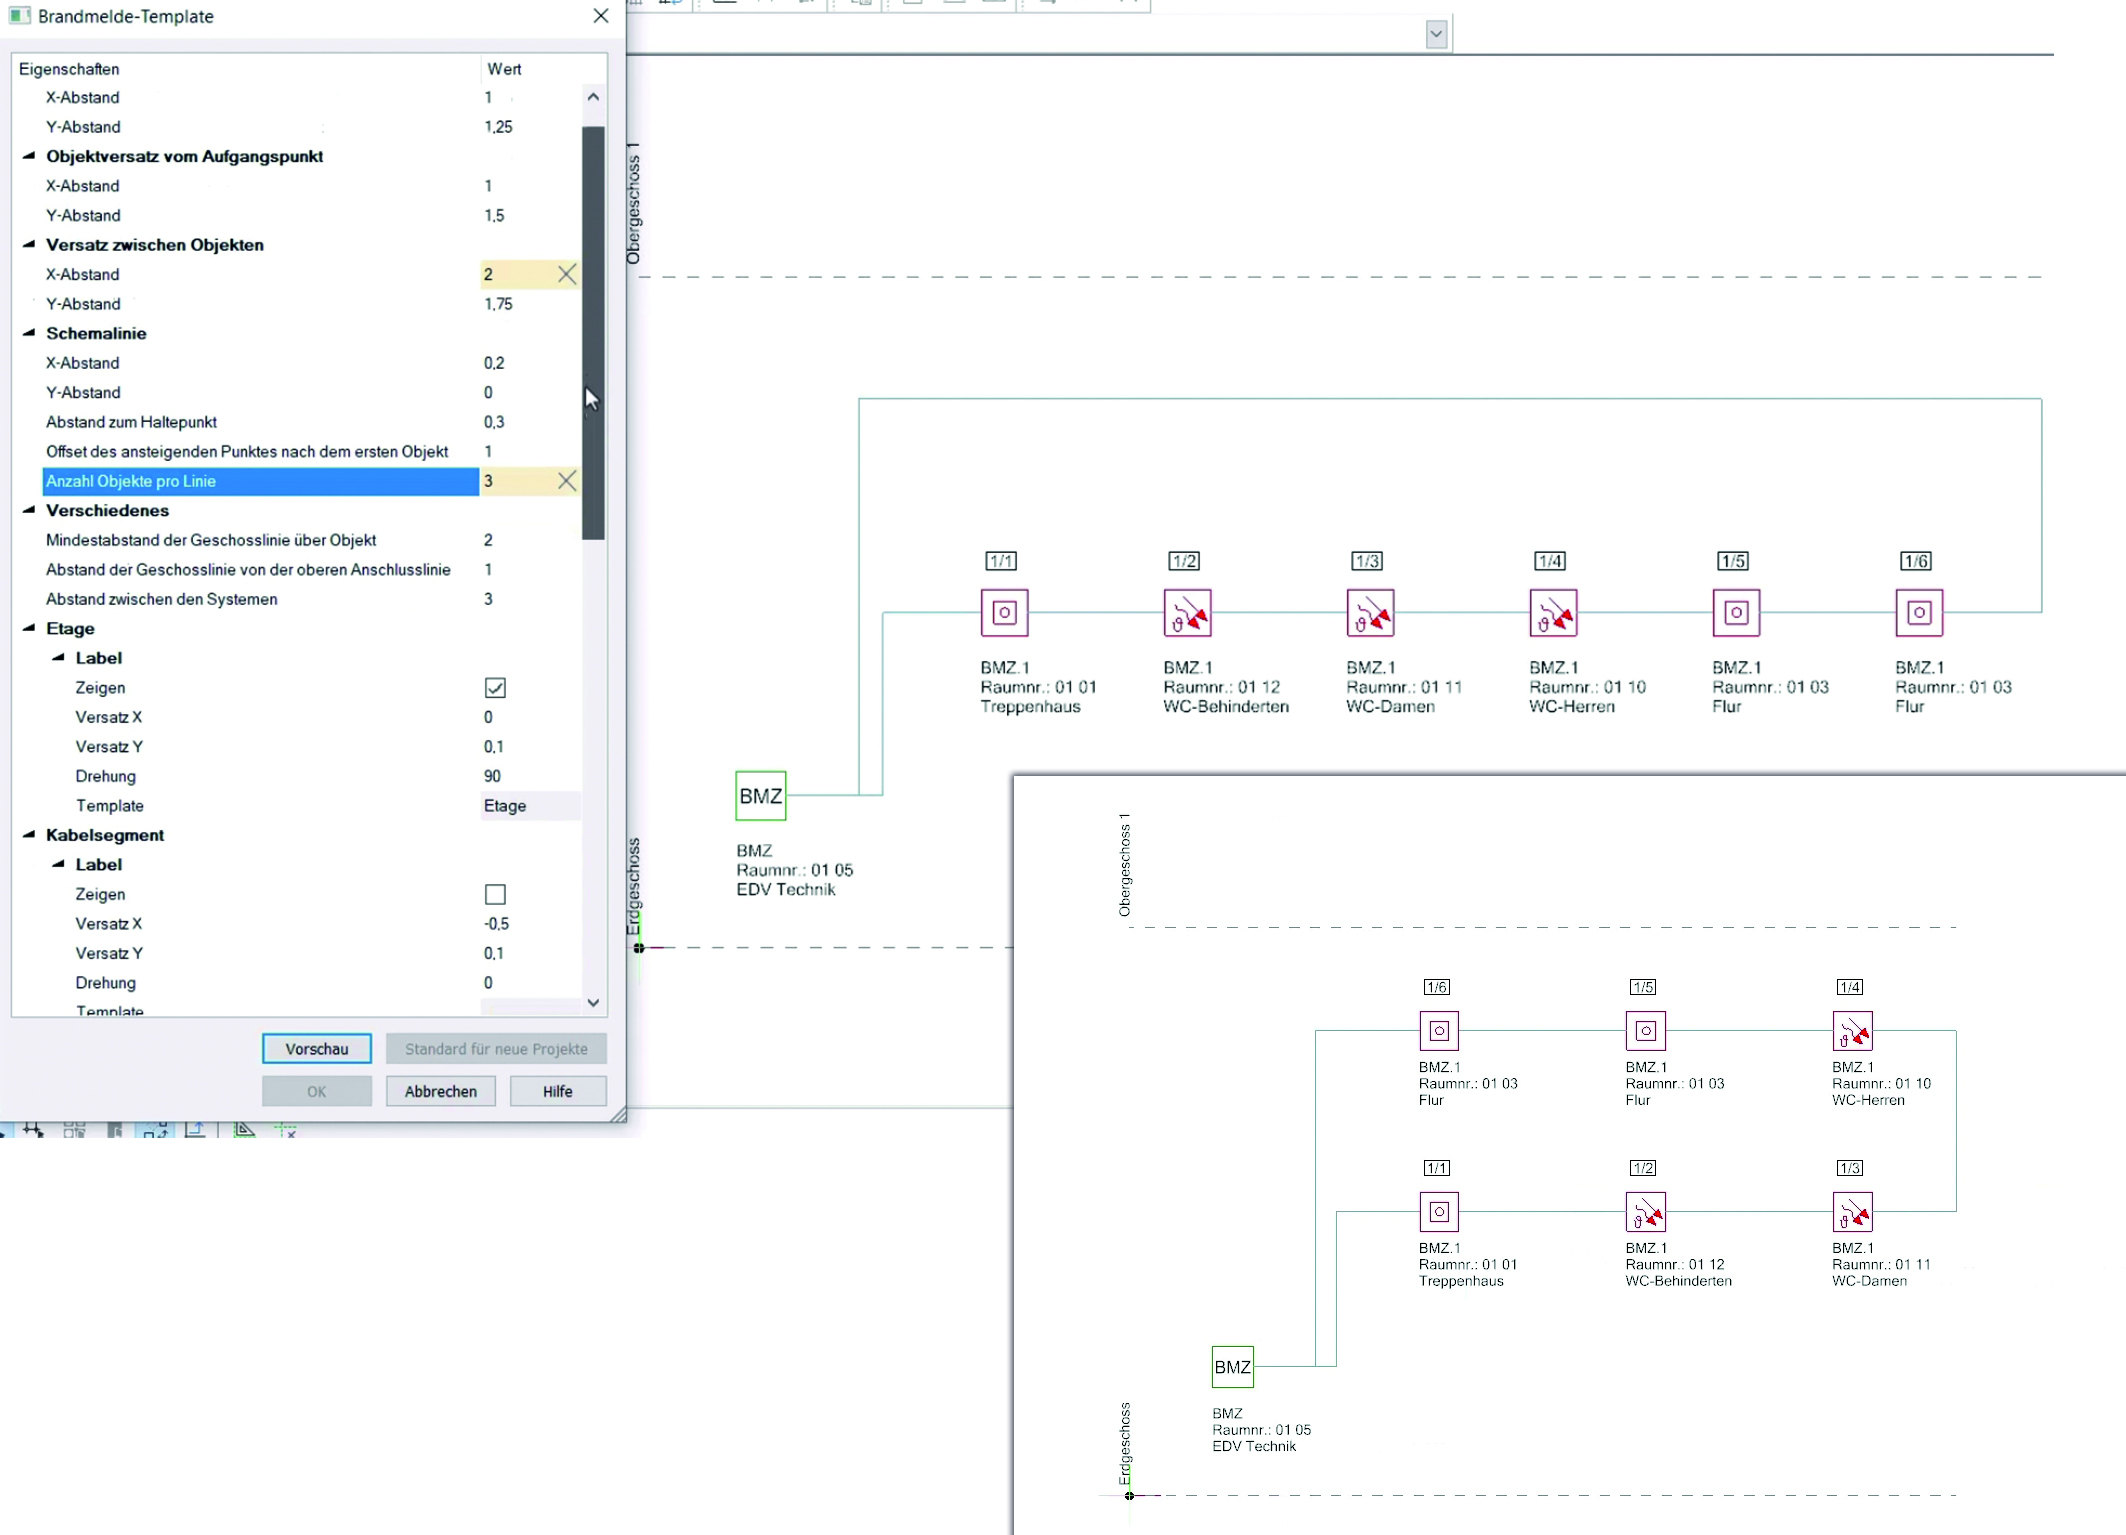
Task: Select the 1/1 smoke detector symbol in upper schematic
Action: pos(1004,613)
